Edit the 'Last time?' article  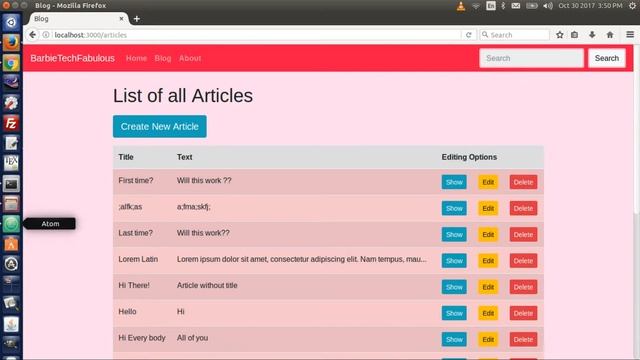click(488, 234)
